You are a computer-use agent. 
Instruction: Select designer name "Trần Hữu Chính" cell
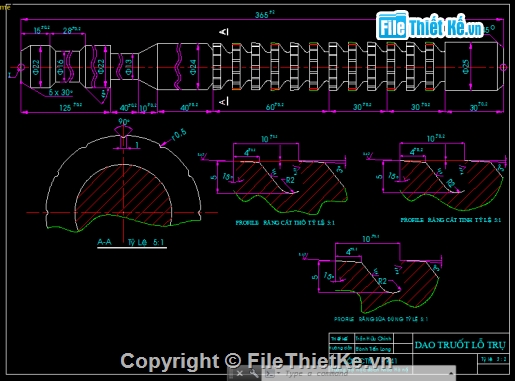click(x=373, y=338)
